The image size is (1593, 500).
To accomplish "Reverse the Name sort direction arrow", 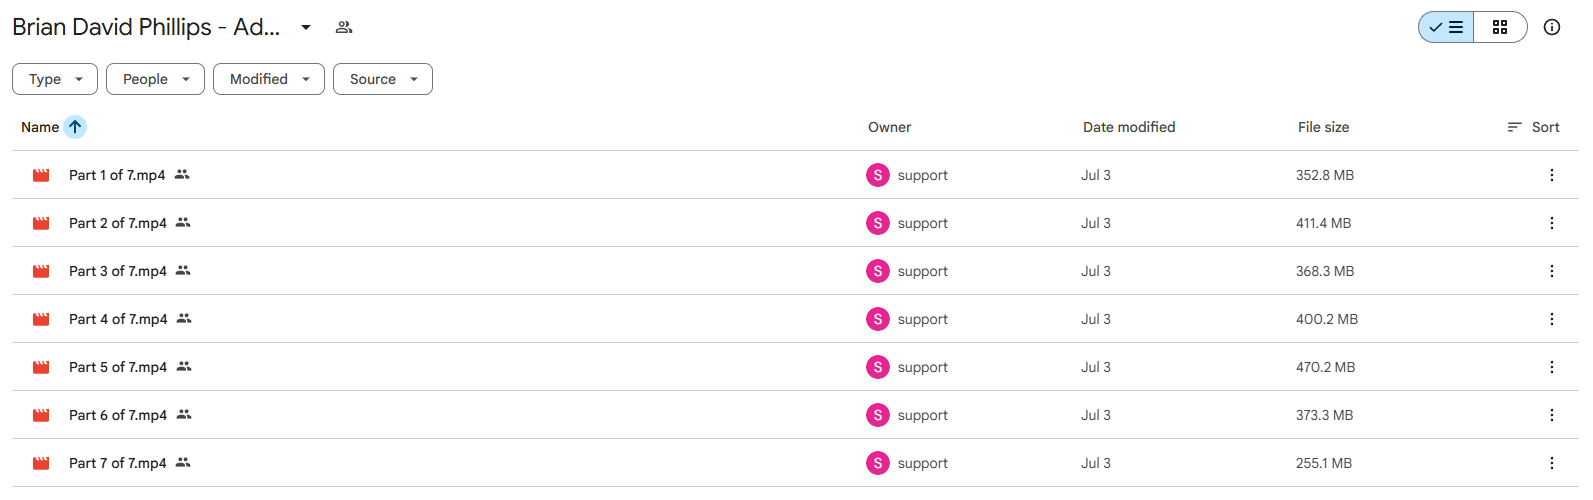I will point(75,127).
